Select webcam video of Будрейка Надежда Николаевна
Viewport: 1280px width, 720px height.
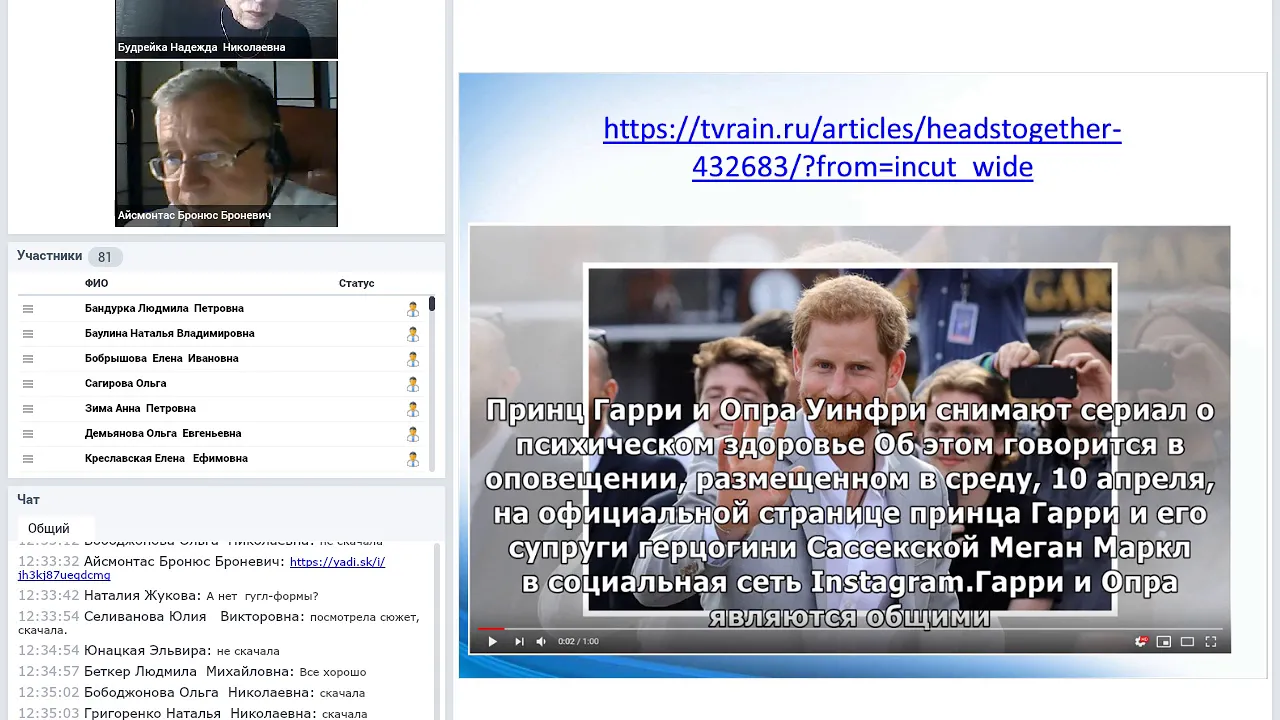tap(226, 29)
